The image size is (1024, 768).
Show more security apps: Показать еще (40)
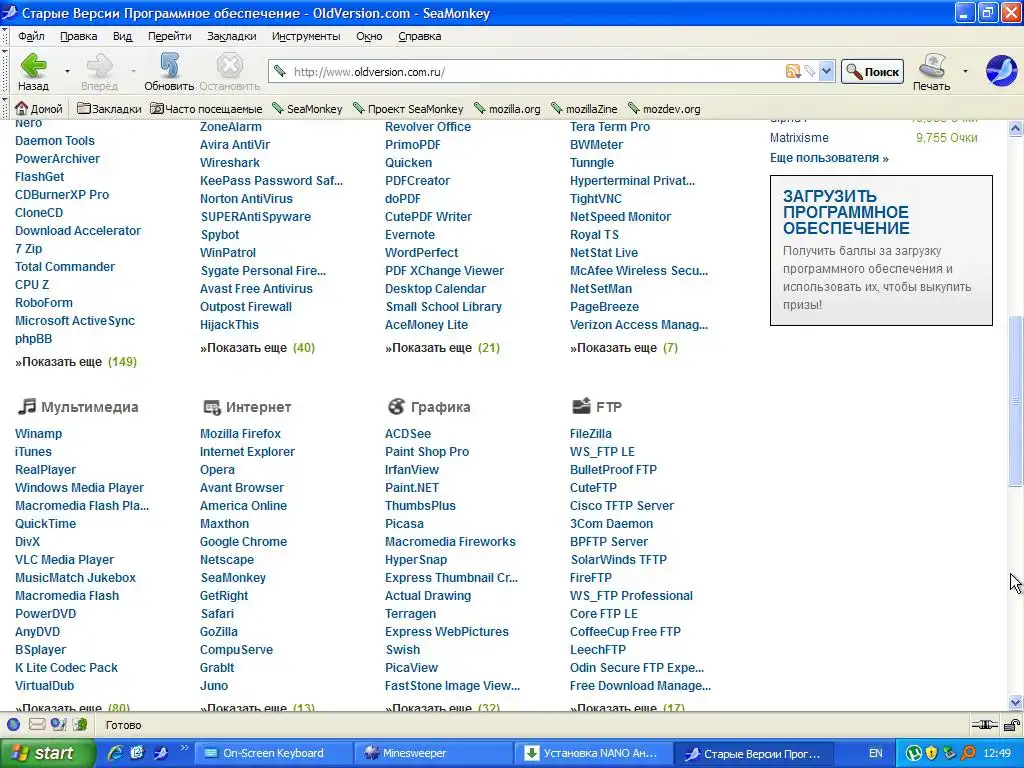[x=257, y=347]
